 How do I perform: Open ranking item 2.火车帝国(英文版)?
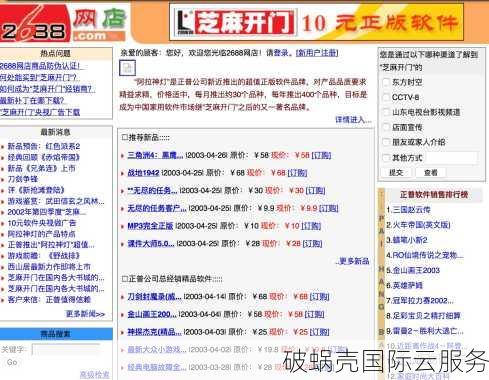(418, 225)
